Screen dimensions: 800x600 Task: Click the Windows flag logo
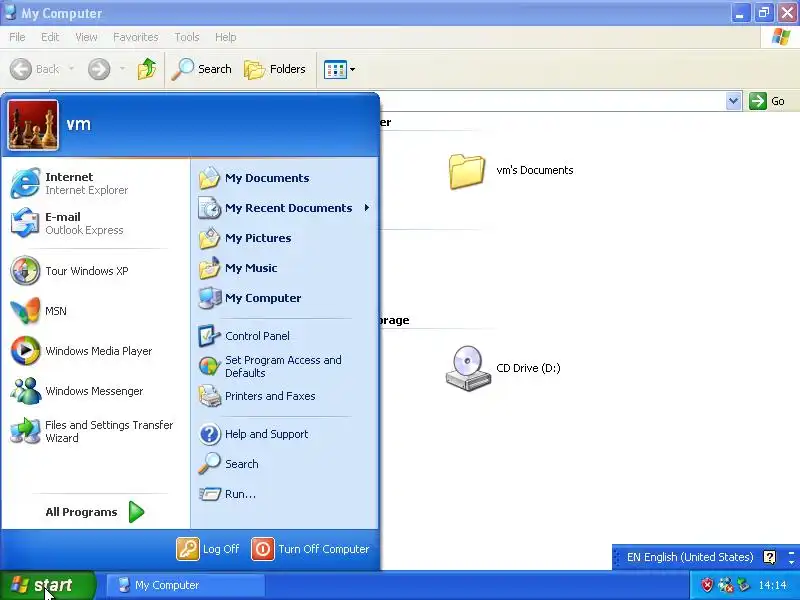pyautogui.click(x=781, y=37)
